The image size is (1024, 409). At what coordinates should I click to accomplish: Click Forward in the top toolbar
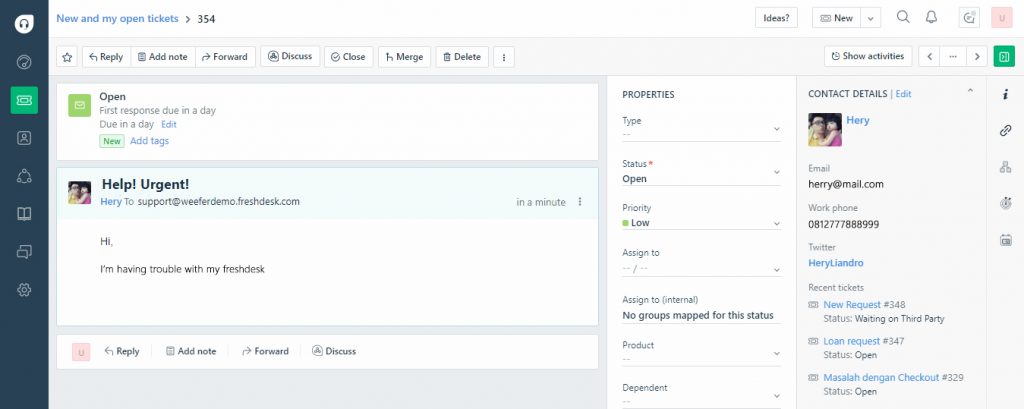[225, 57]
